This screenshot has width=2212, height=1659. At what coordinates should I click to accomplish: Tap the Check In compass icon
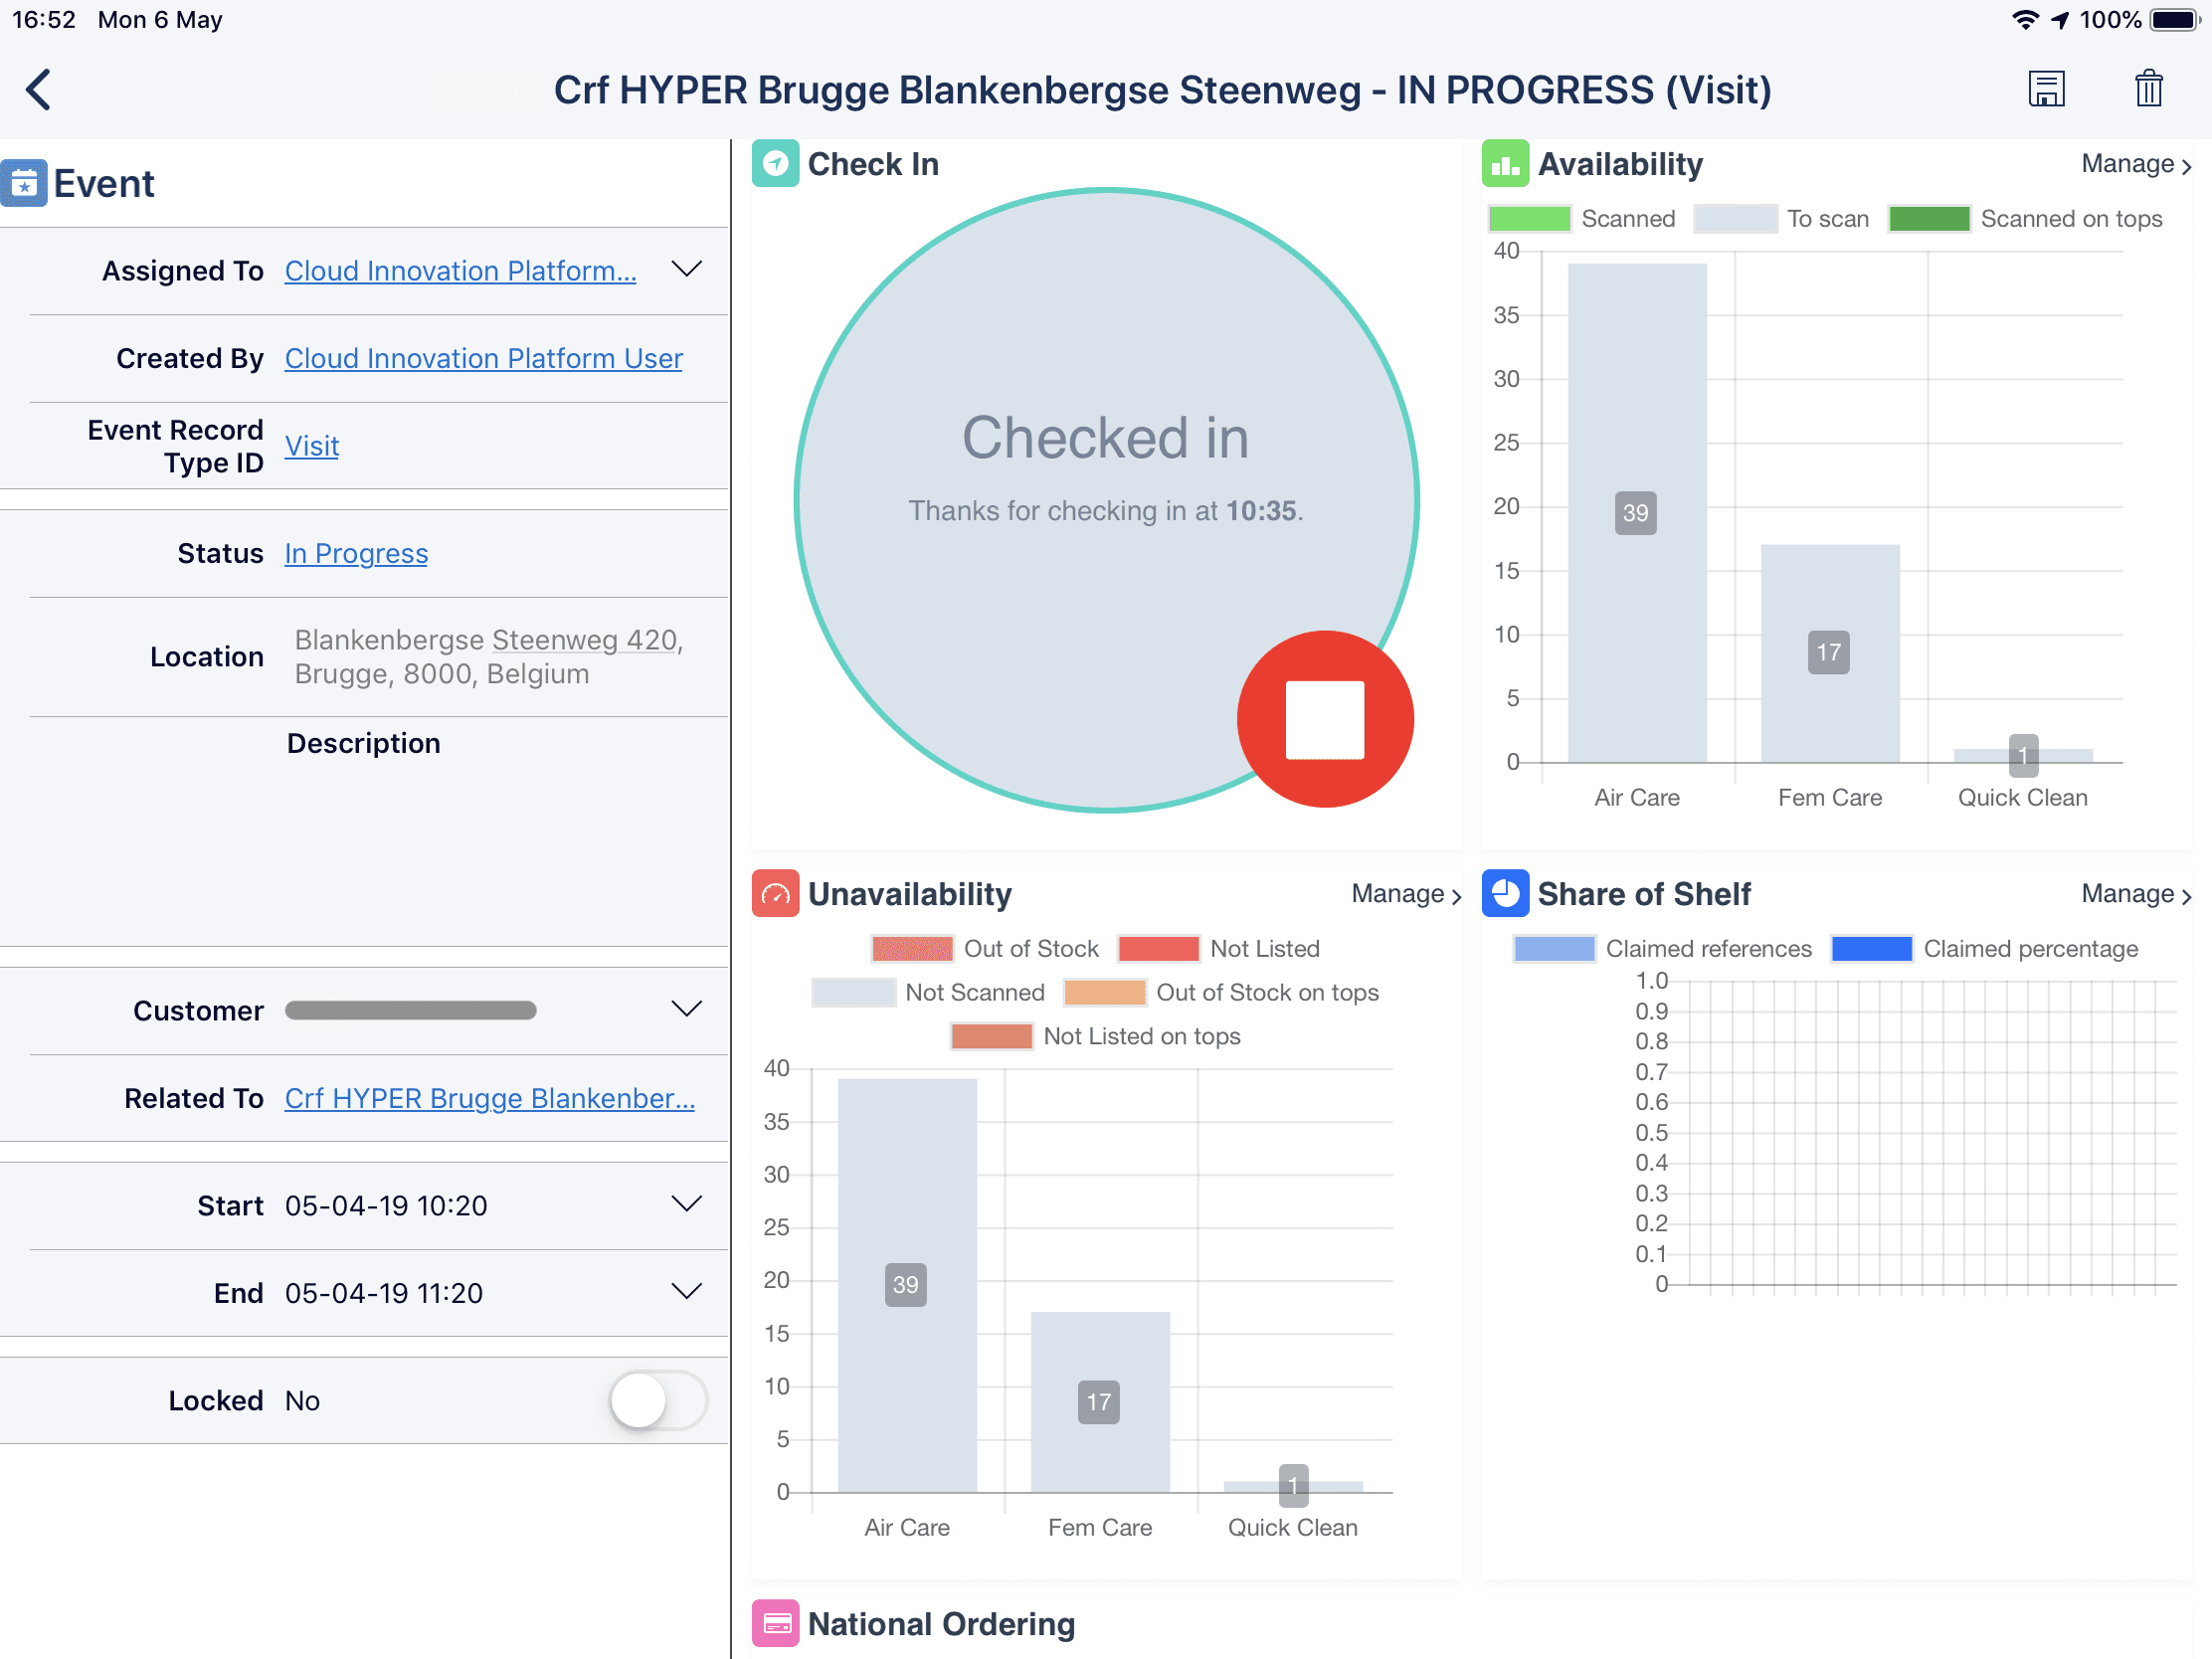[x=775, y=163]
